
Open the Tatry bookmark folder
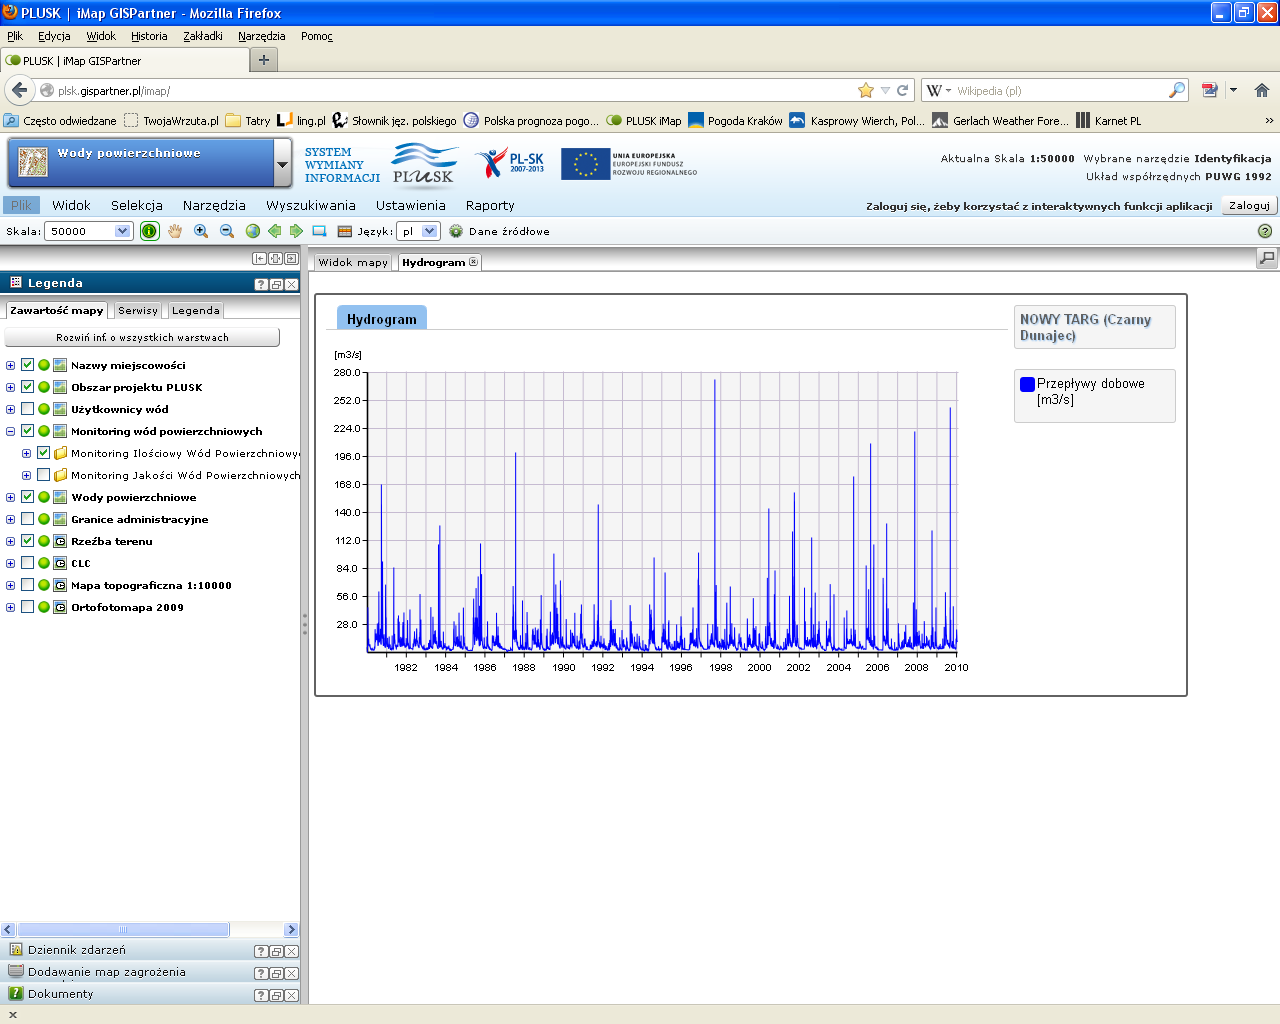tap(248, 120)
